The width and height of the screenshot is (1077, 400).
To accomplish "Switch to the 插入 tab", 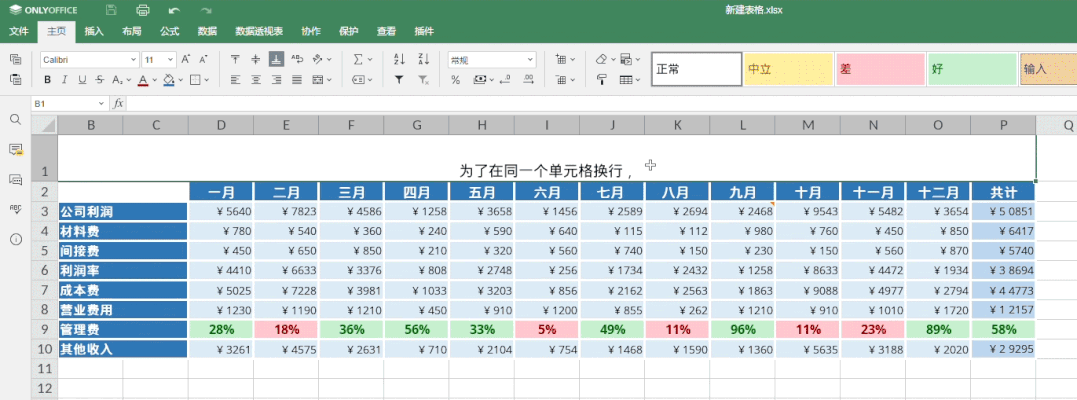I will 94,31.
